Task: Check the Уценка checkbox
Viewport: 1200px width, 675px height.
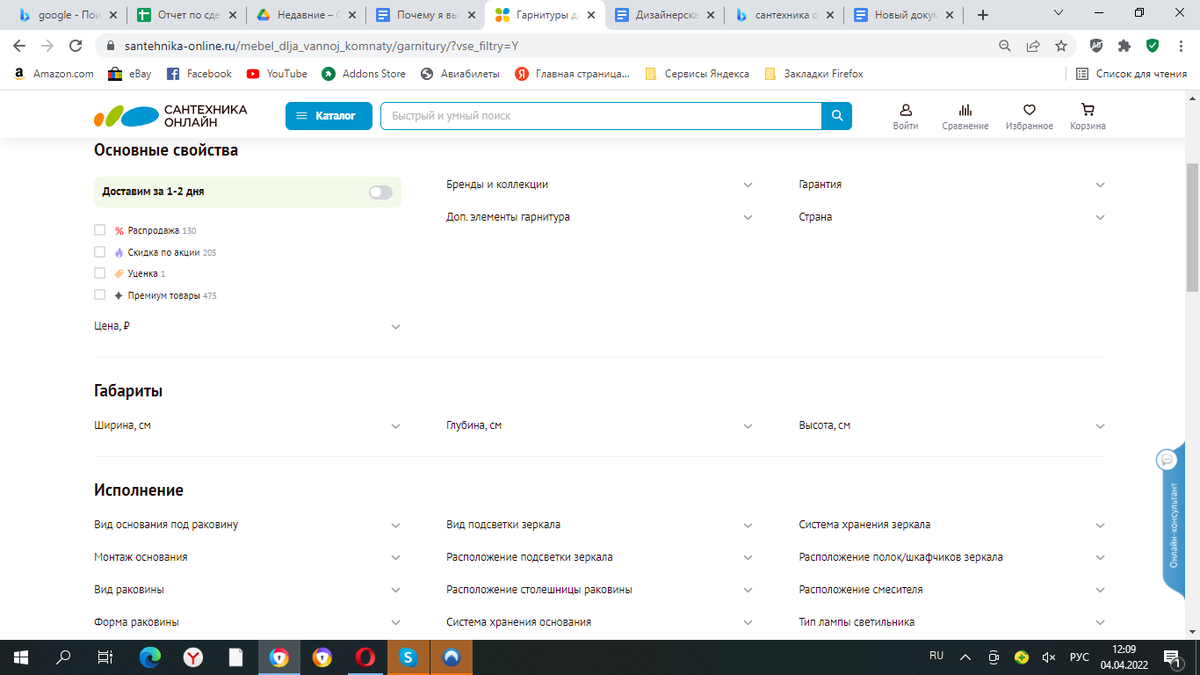Action: click(100, 273)
